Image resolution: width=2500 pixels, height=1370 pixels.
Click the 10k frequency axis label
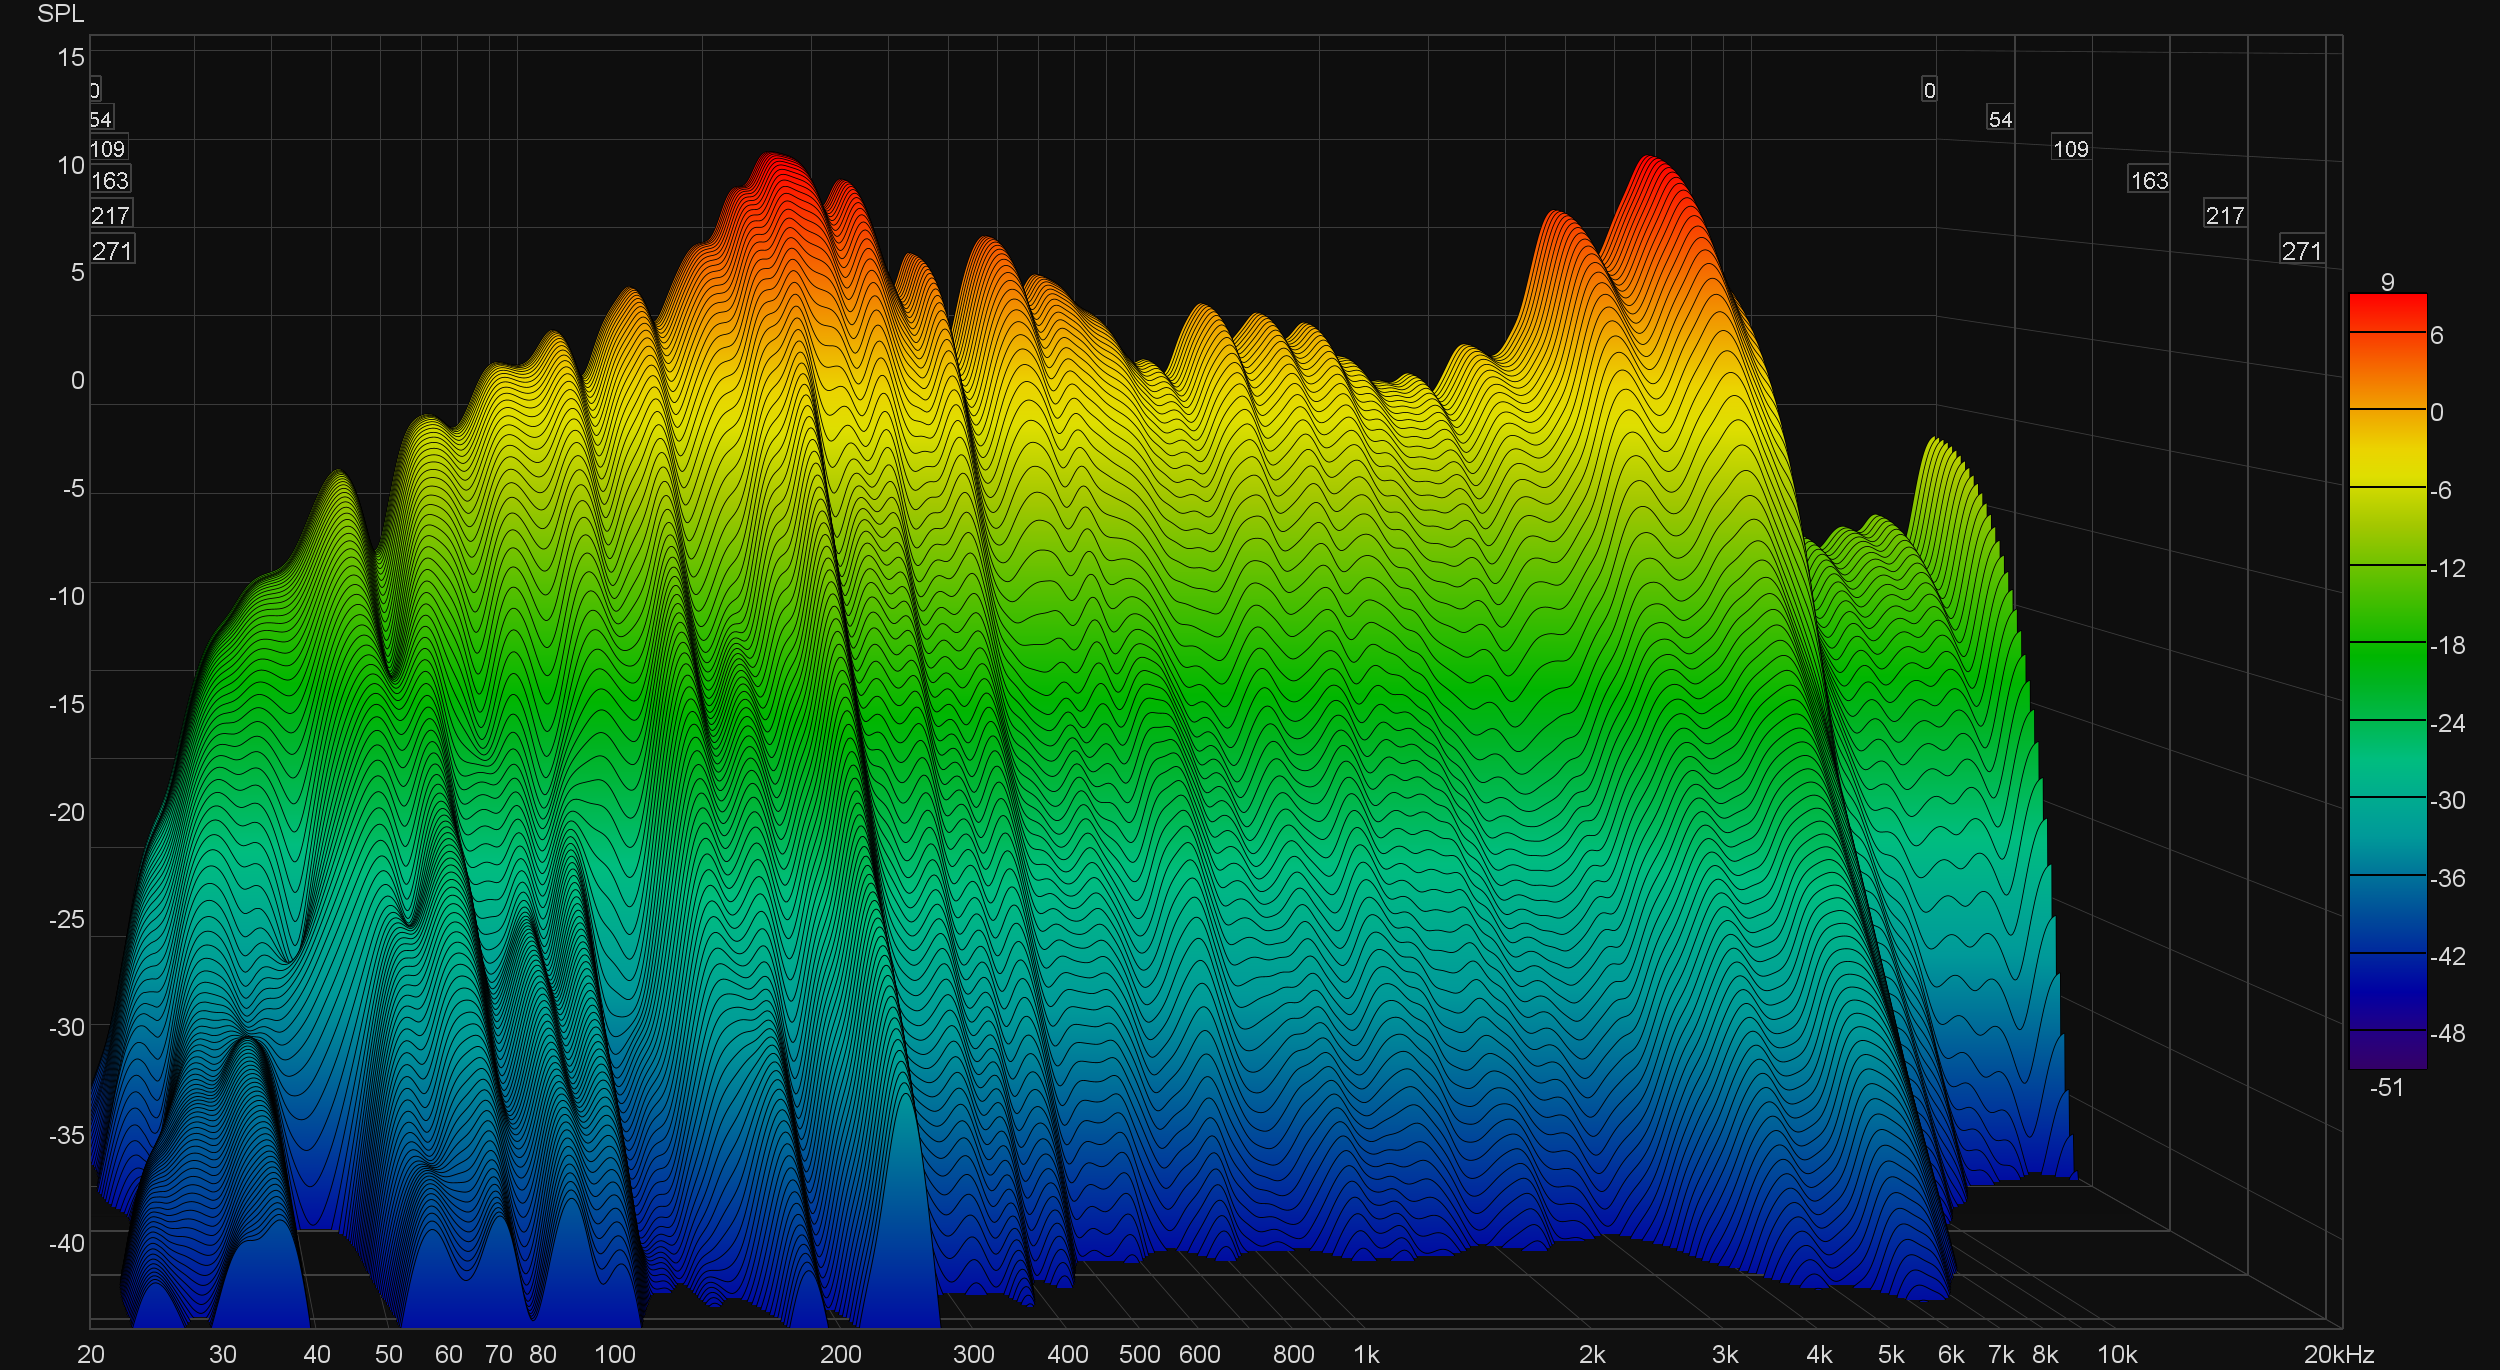[2116, 1354]
